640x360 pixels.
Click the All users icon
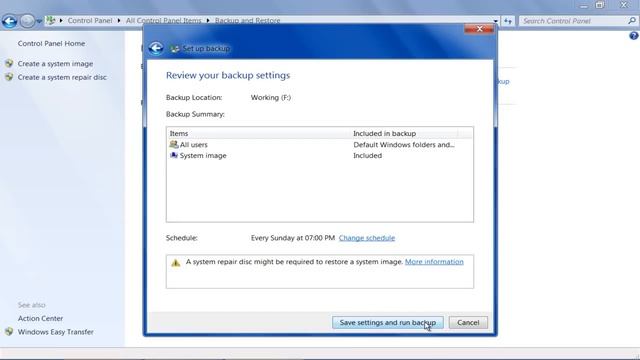tap(173, 144)
